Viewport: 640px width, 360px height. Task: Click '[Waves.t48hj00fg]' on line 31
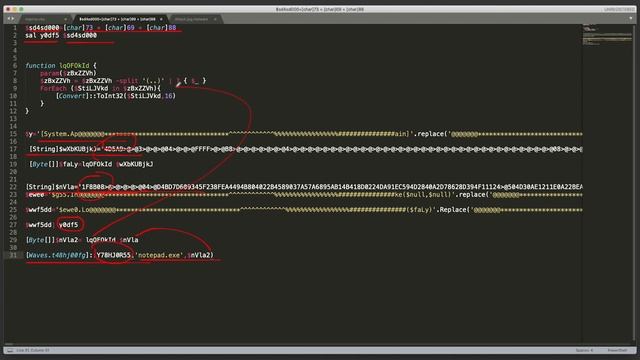57,255
